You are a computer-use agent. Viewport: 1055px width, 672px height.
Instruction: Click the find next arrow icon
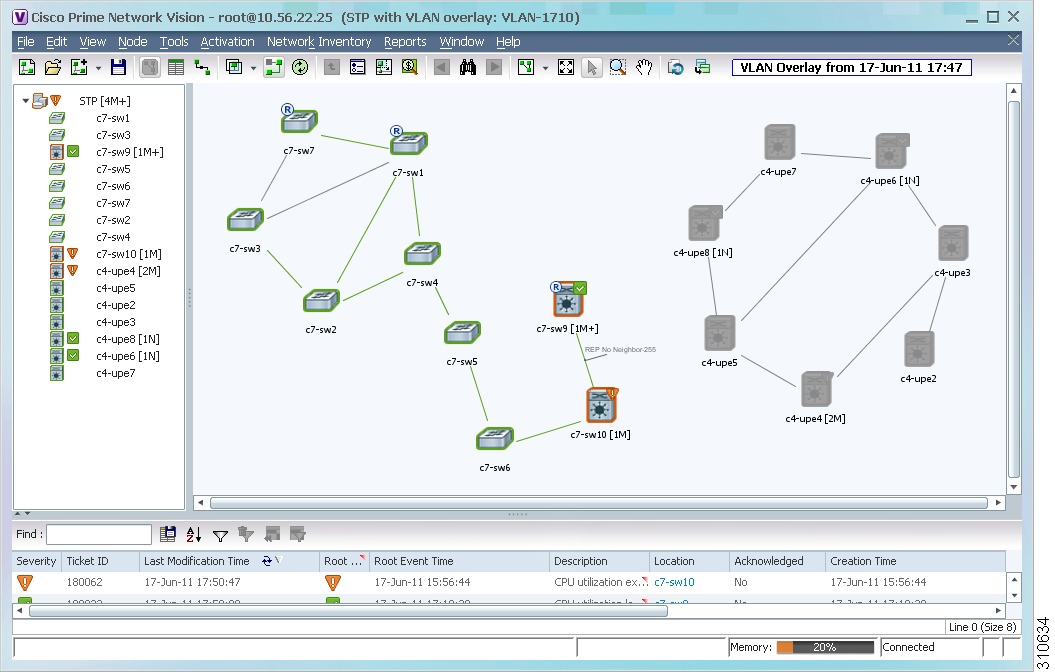click(494, 67)
